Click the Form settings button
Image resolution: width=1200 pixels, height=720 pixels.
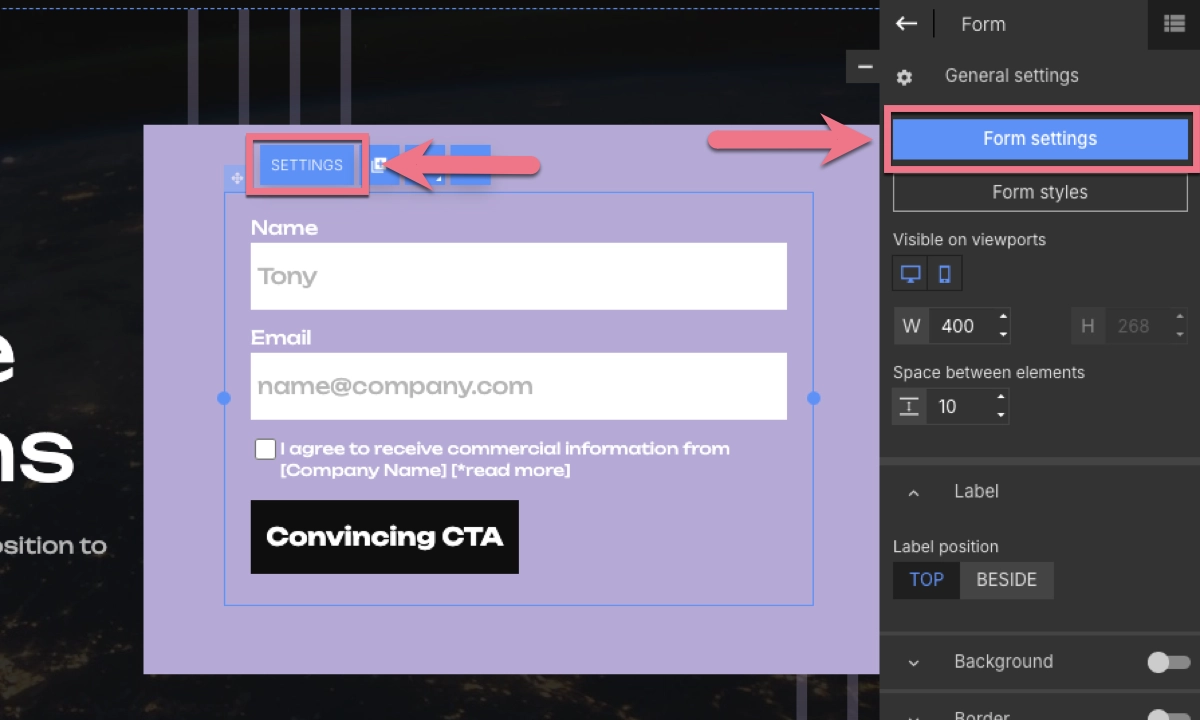point(1040,139)
